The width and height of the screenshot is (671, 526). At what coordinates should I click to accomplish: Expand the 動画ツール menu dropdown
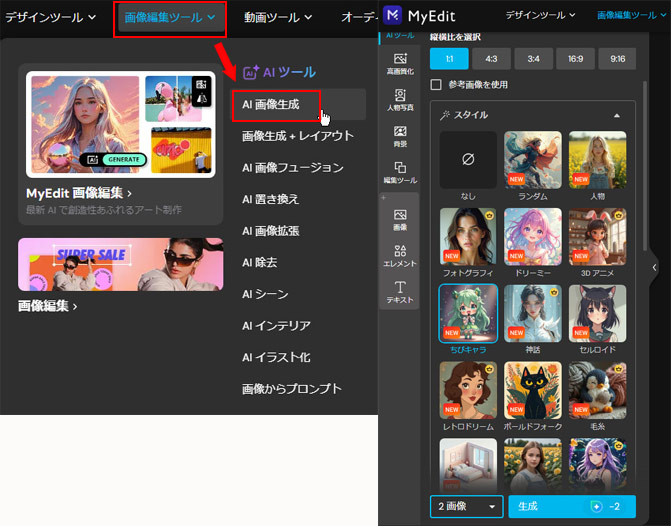(278, 17)
